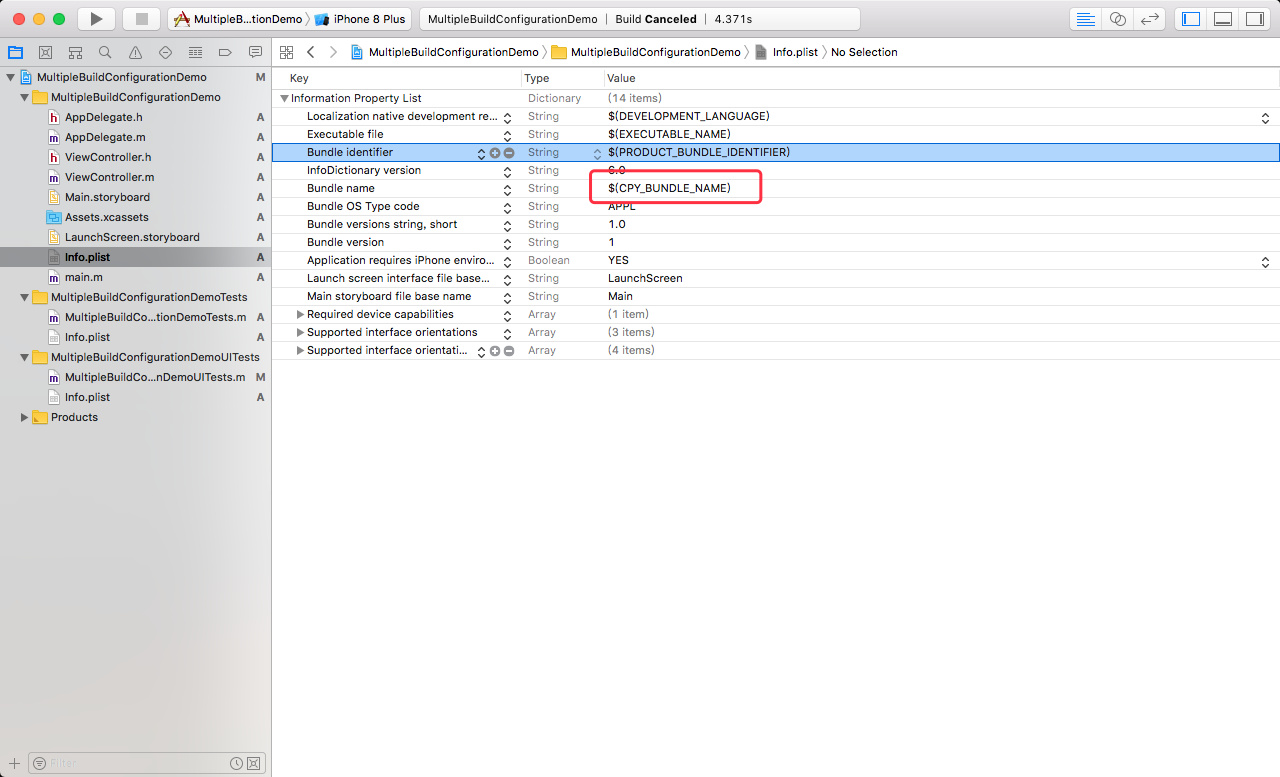The height and width of the screenshot is (777, 1280).
Task: Click the folder breadcrumb MultipleBuildConfigurationDemo
Action: 646,52
